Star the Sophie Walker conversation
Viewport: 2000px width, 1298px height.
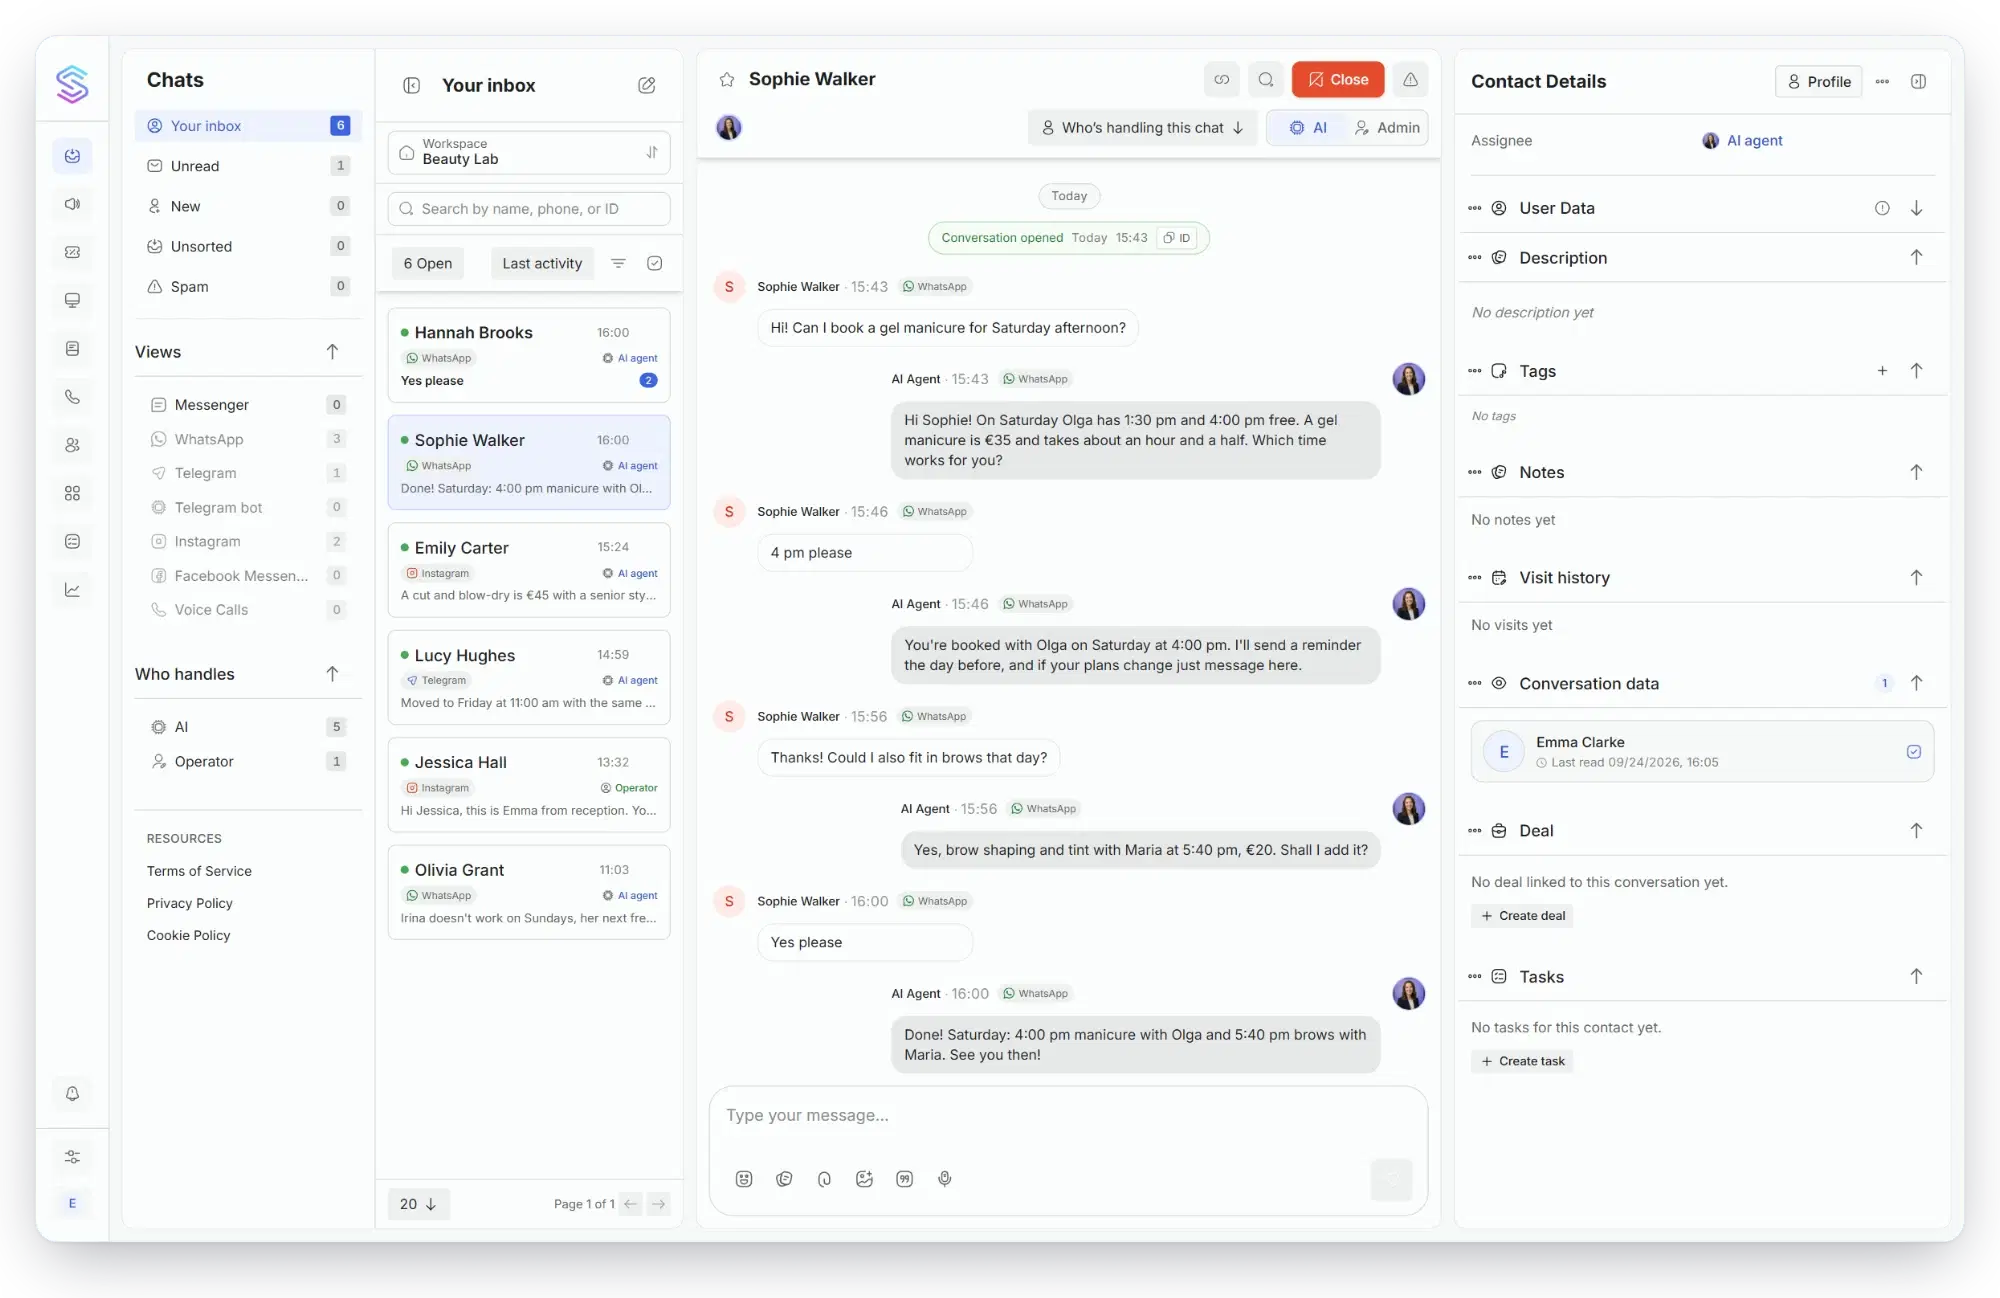(727, 79)
